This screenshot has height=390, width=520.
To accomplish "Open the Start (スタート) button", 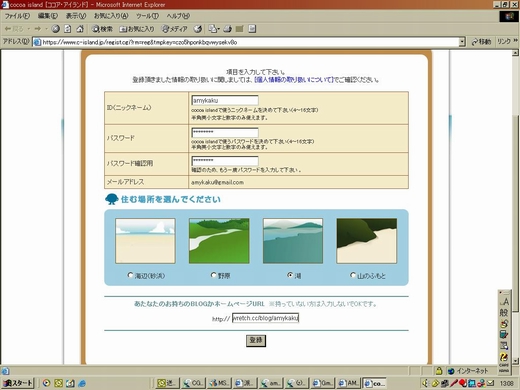I will (x=18, y=383).
